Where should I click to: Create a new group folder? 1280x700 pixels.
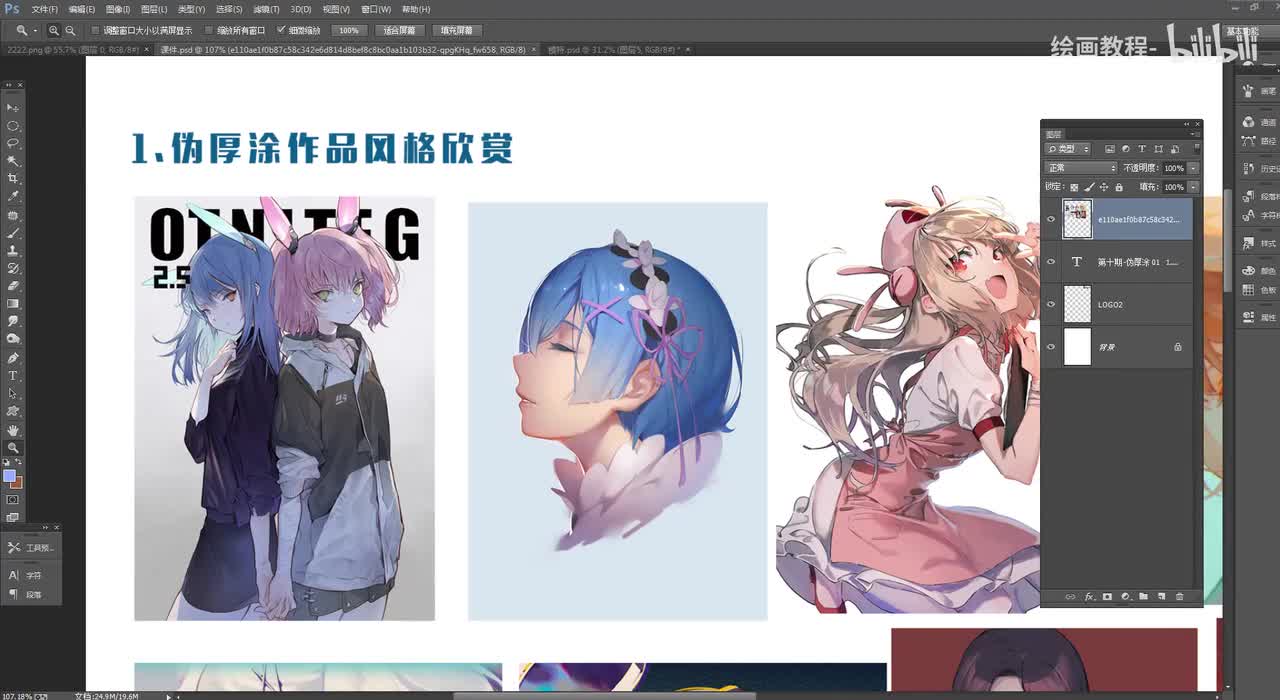(1143, 597)
